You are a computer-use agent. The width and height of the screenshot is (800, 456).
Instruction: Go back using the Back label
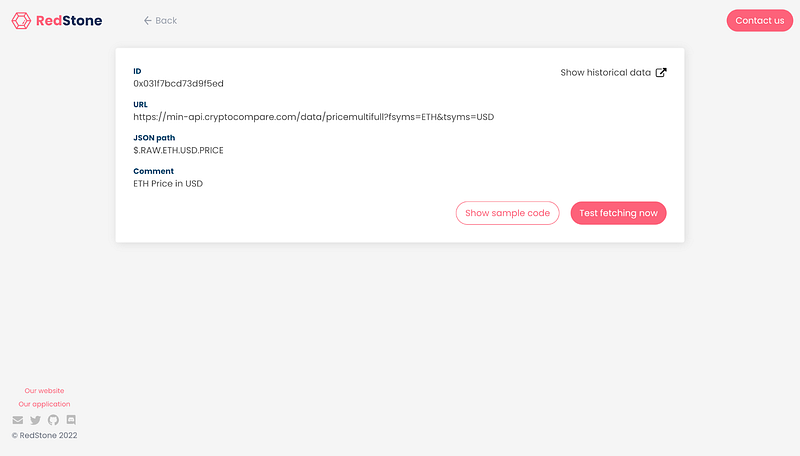pyautogui.click(x=166, y=20)
